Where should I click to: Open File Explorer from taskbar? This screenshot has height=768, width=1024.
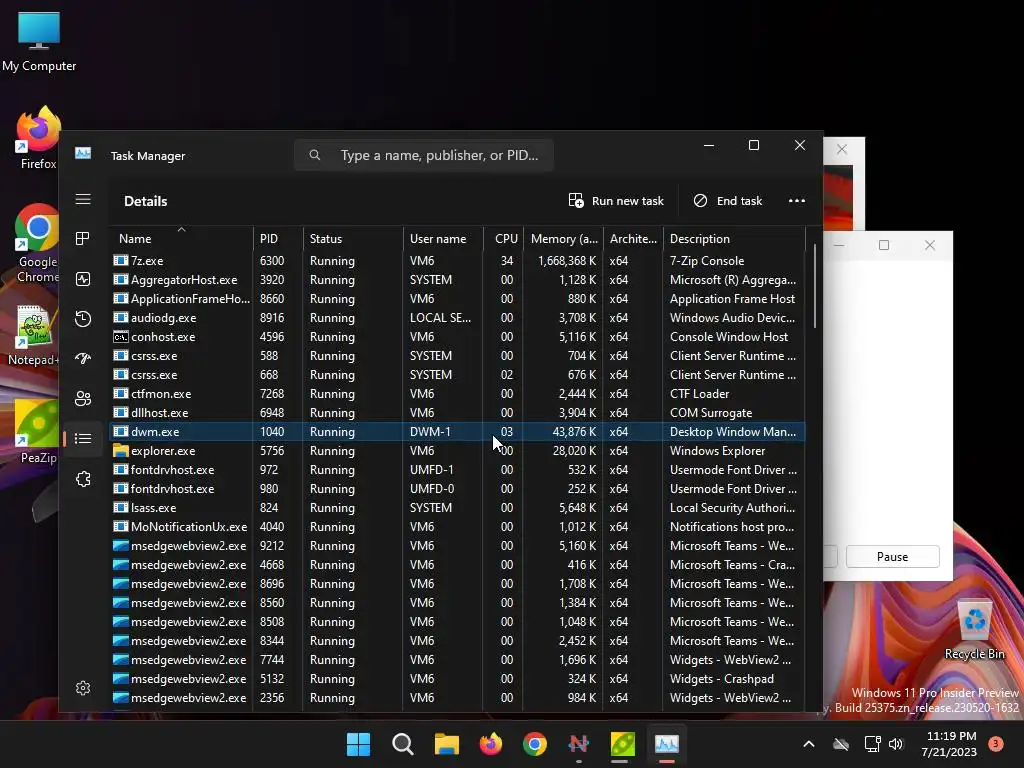coord(447,744)
